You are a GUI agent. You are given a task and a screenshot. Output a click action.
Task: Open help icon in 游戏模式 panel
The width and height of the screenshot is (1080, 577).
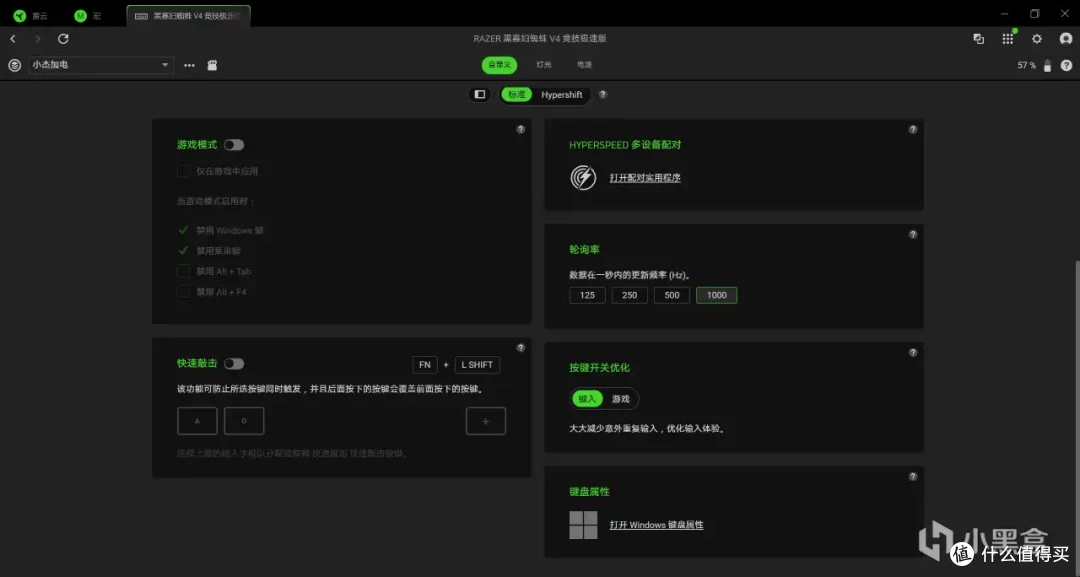pos(521,129)
